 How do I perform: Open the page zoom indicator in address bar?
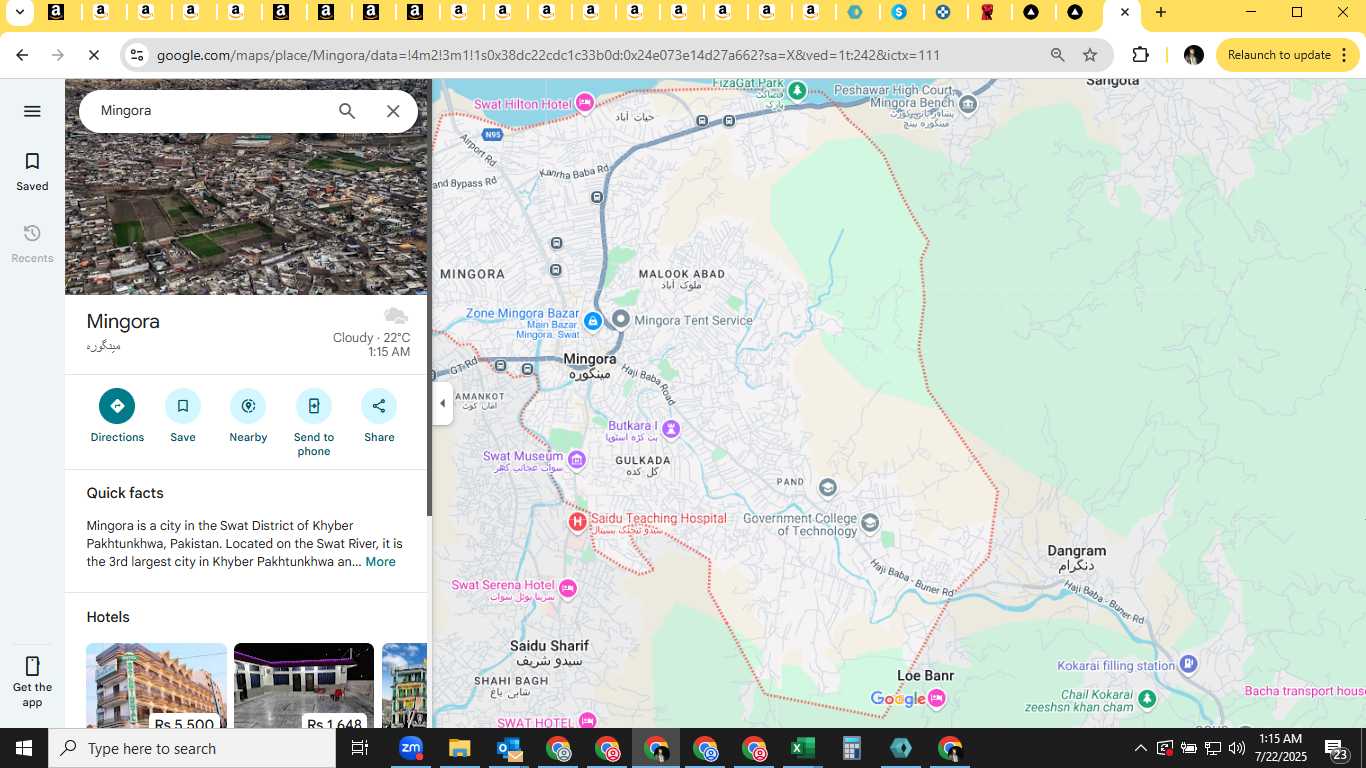1057,55
